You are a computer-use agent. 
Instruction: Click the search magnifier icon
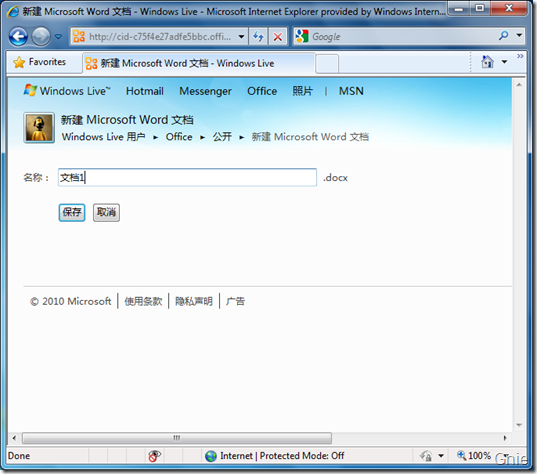pyautogui.click(x=504, y=36)
